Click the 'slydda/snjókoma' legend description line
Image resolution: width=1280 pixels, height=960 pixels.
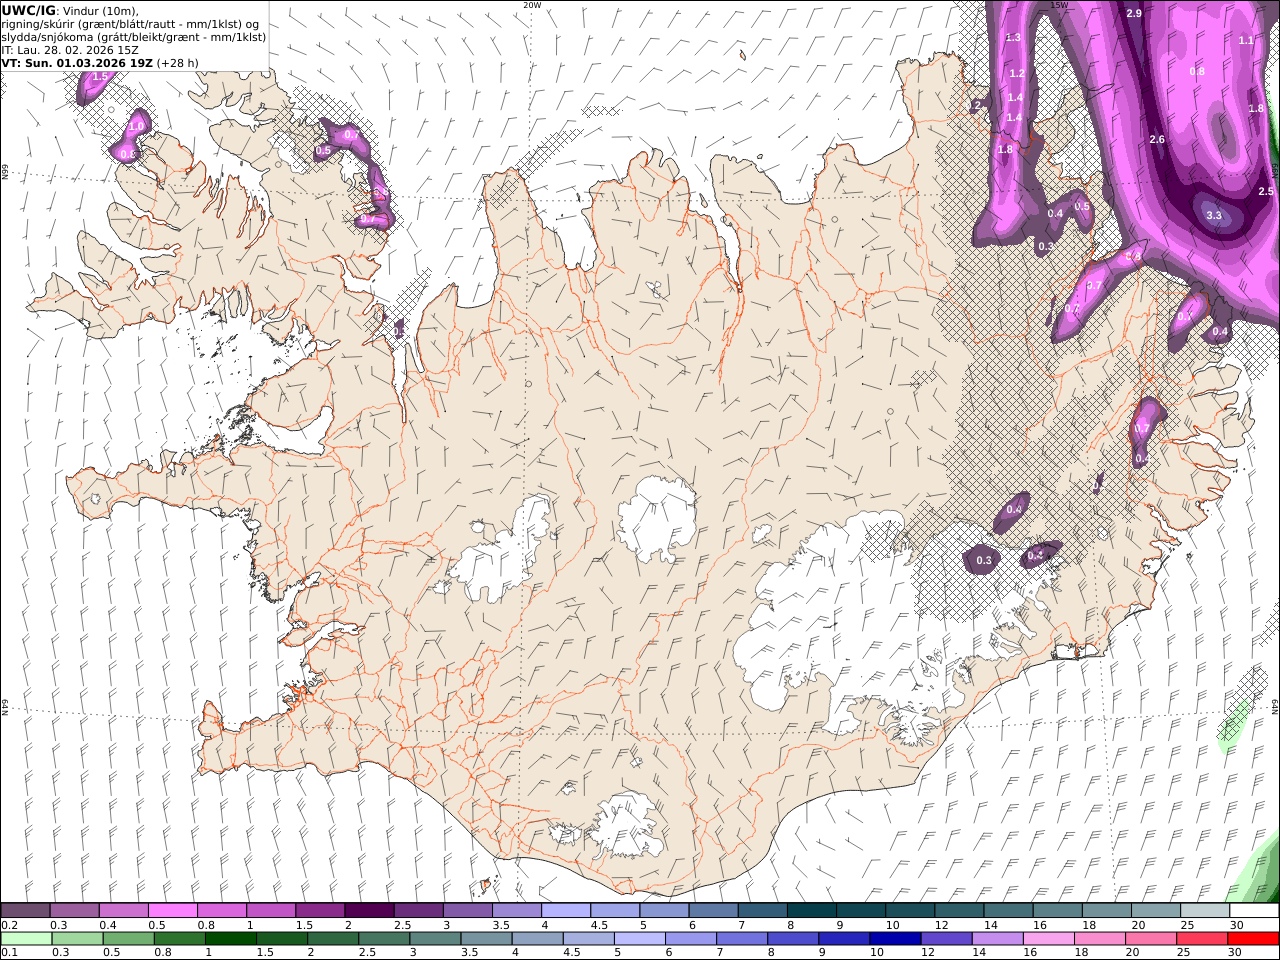click(134, 36)
